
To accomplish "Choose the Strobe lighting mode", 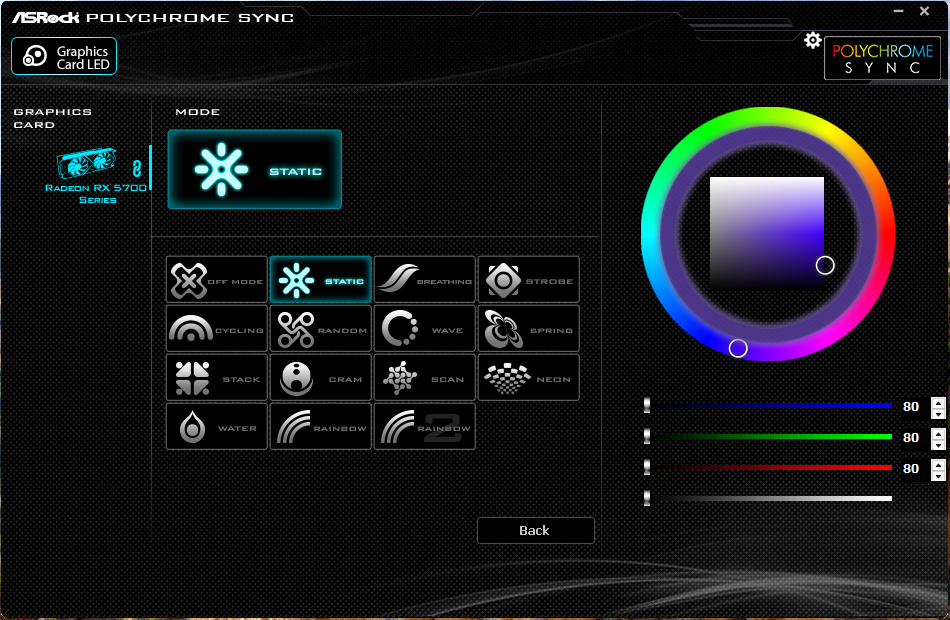I will point(529,279).
